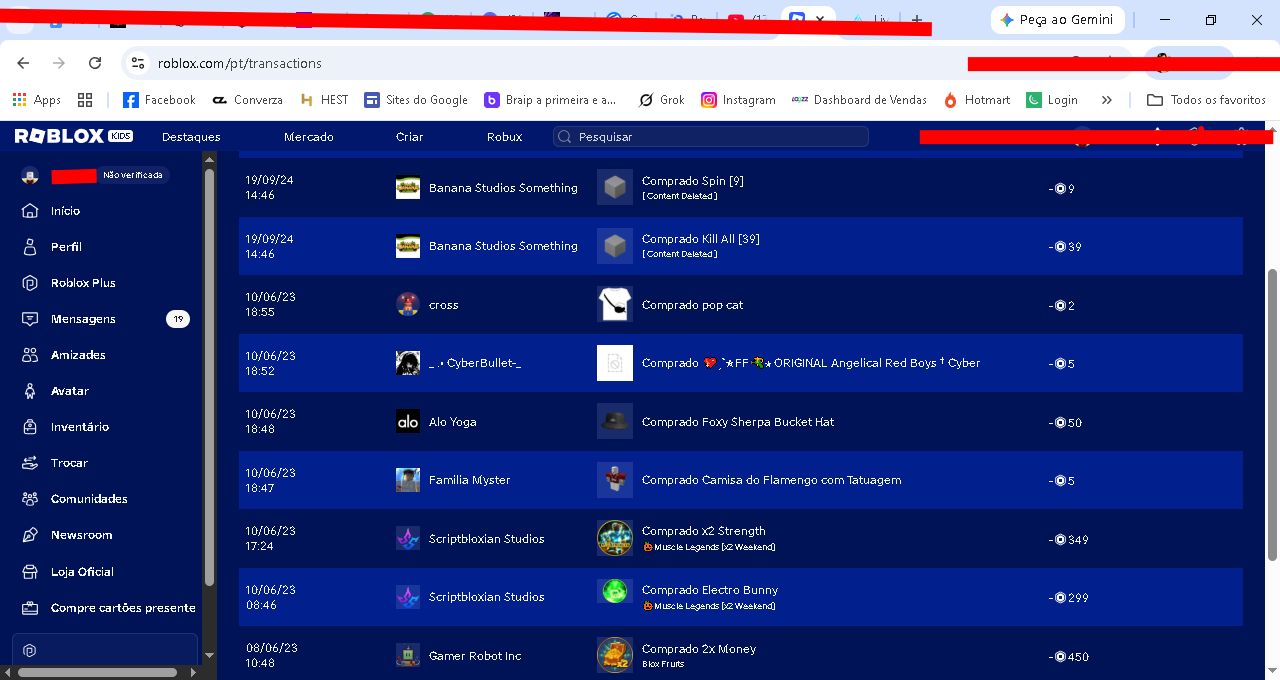Open the Hotmart bookmark
The image size is (1280, 680).
pyautogui.click(x=975, y=100)
